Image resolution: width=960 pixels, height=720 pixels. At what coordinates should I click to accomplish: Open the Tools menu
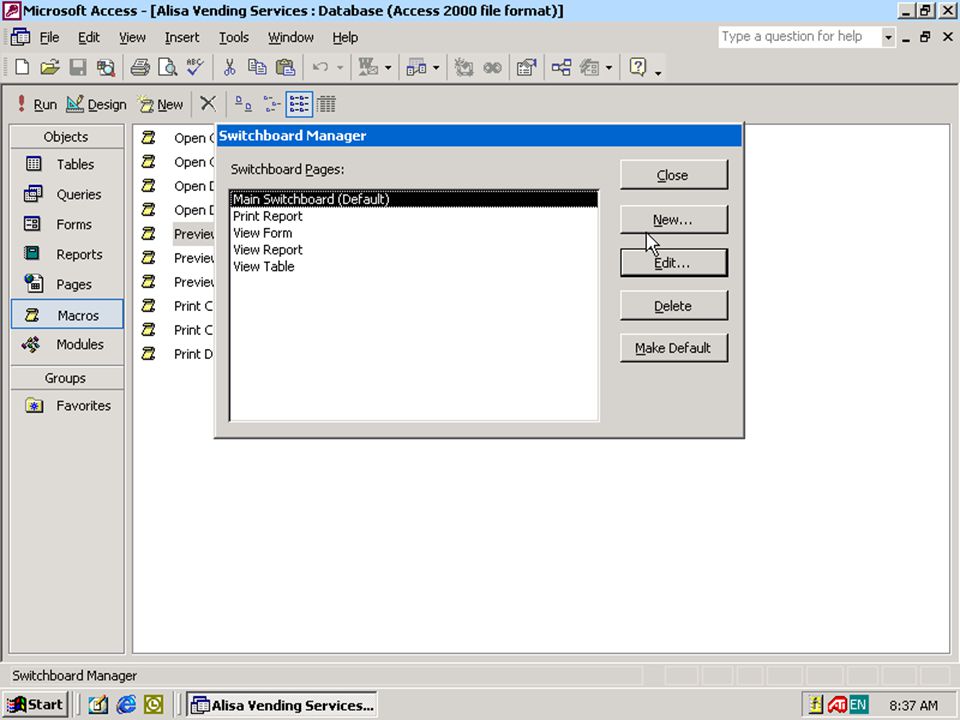pos(234,37)
